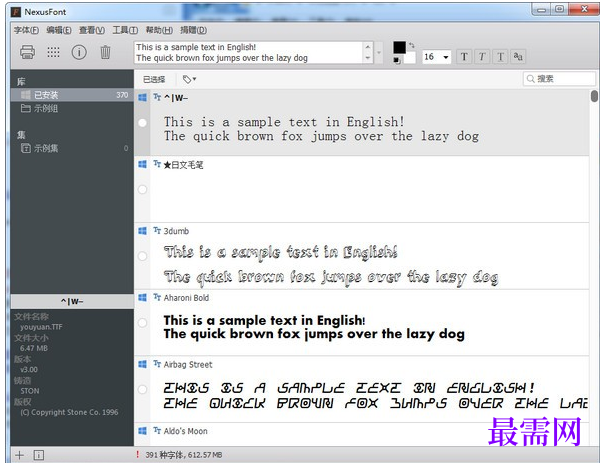The height and width of the screenshot is (463, 600).
Task: Click TrueType icon next to Airbag Street
Action: coord(157,364)
